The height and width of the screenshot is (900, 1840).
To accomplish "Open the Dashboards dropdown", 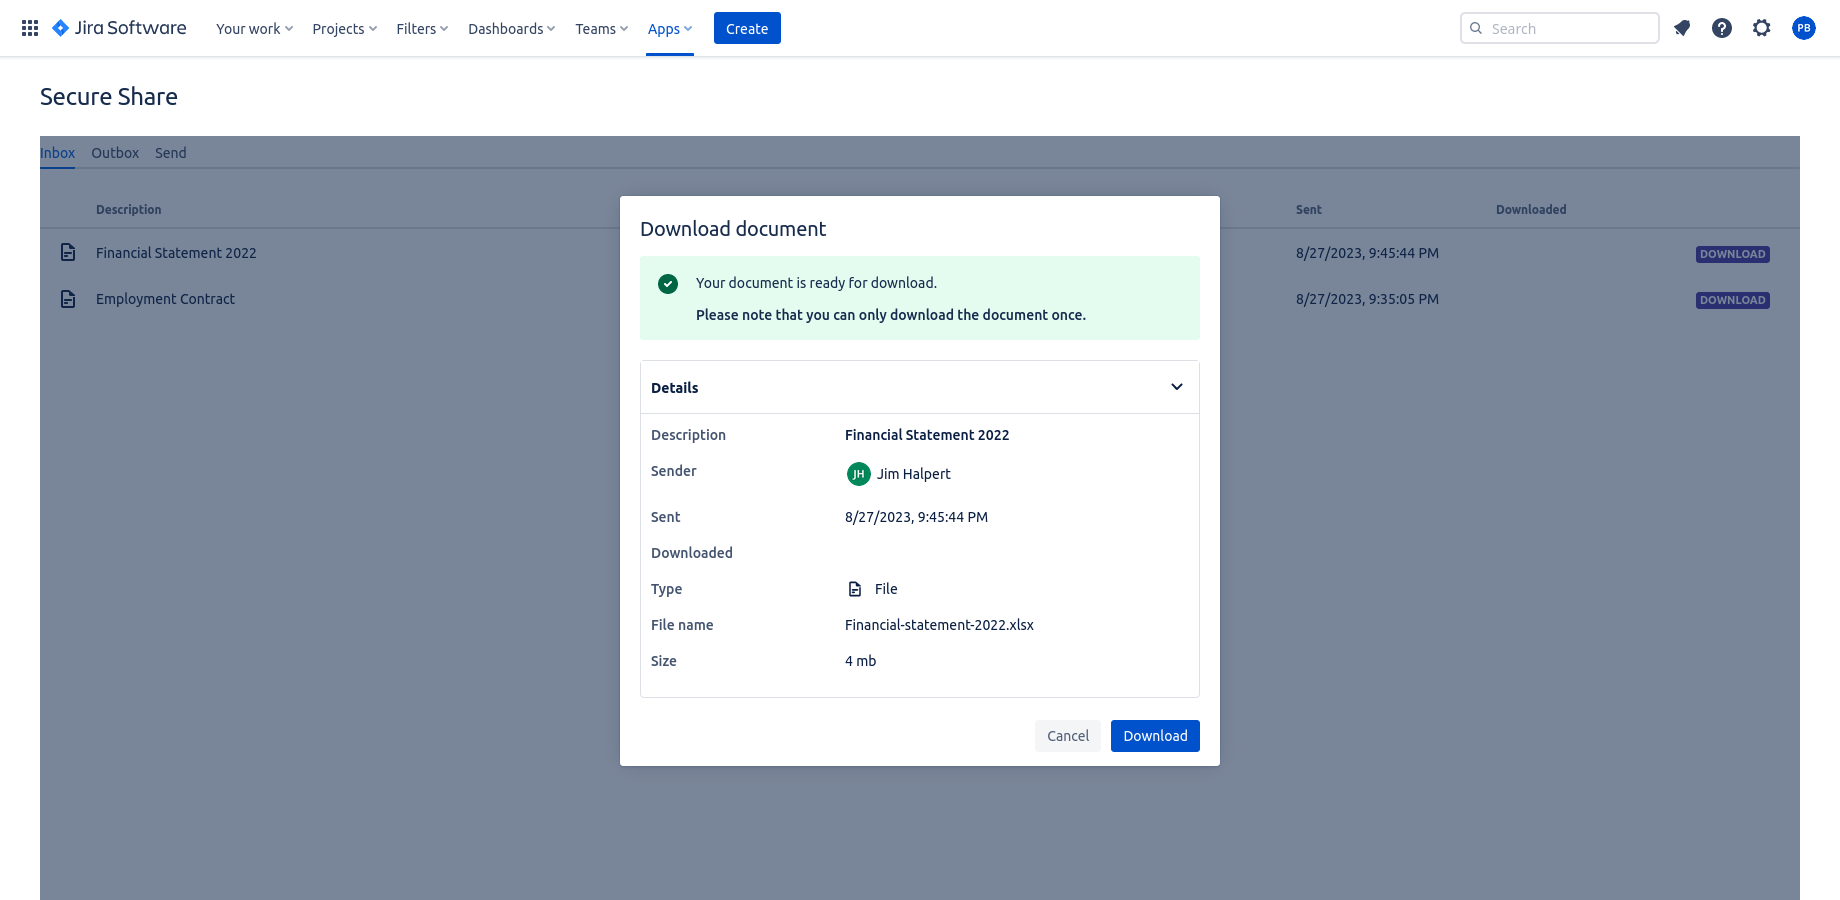I will click(x=512, y=28).
